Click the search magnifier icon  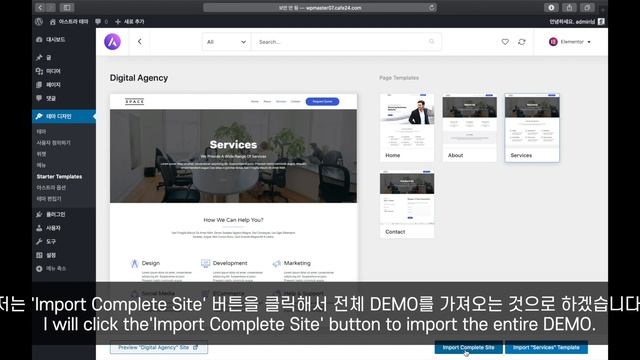point(431,42)
